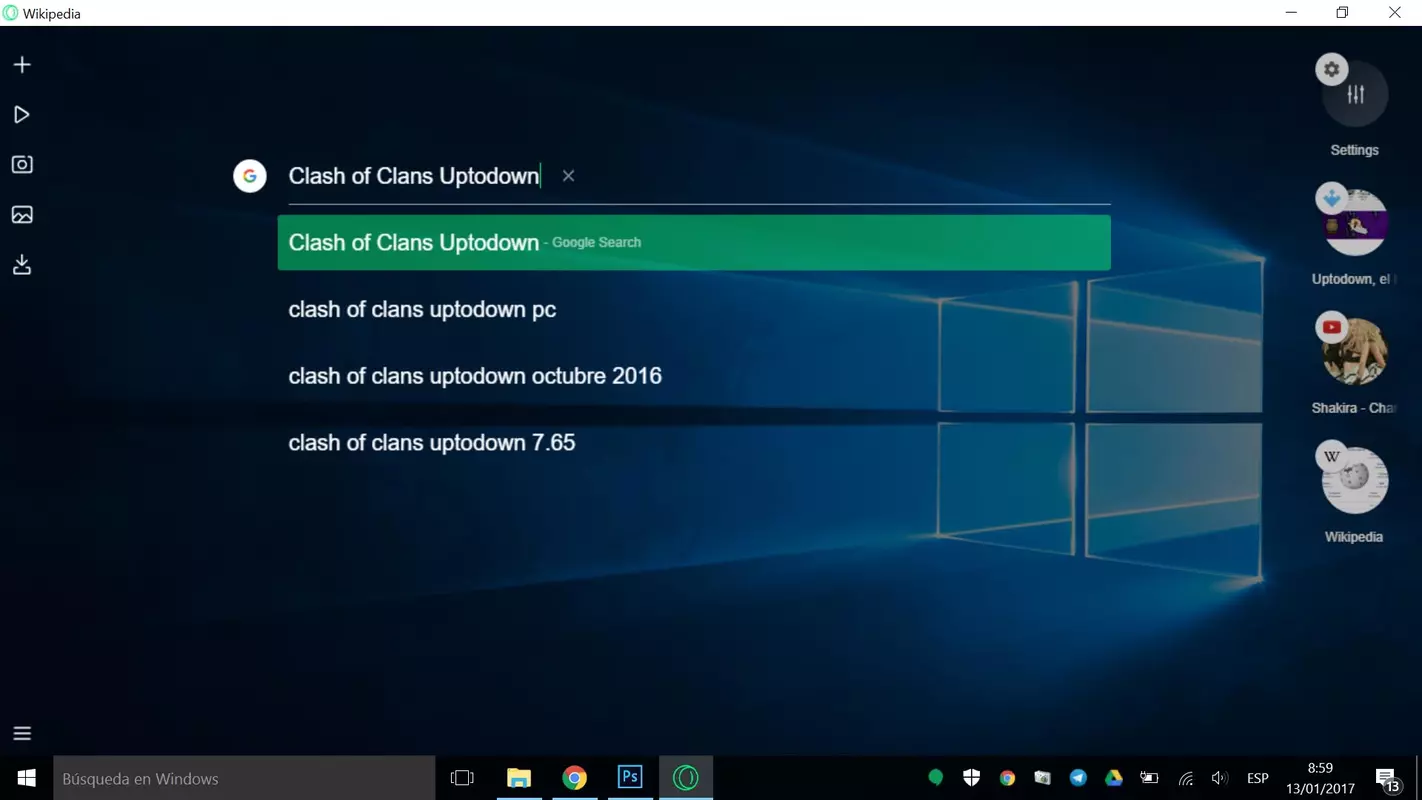1422x800 pixels.
Task: Open the hamburger menu at bottom left
Action: pyautogui.click(x=22, y=734)
